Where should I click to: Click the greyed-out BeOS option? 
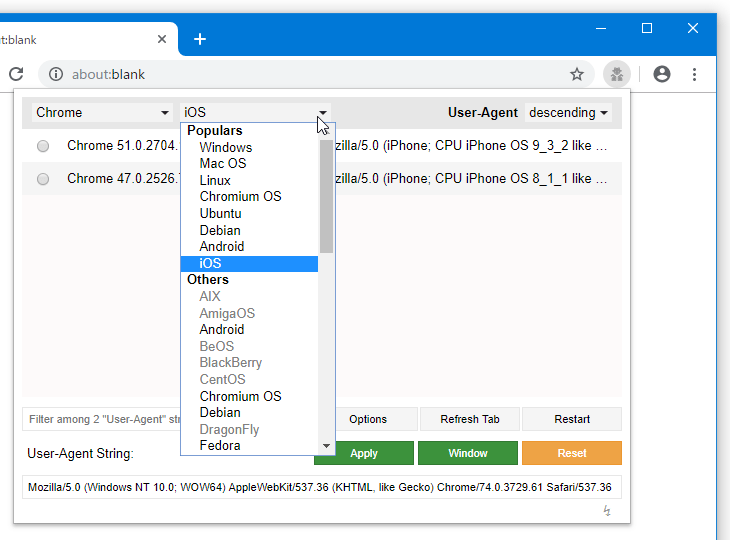tap(249, 346)
